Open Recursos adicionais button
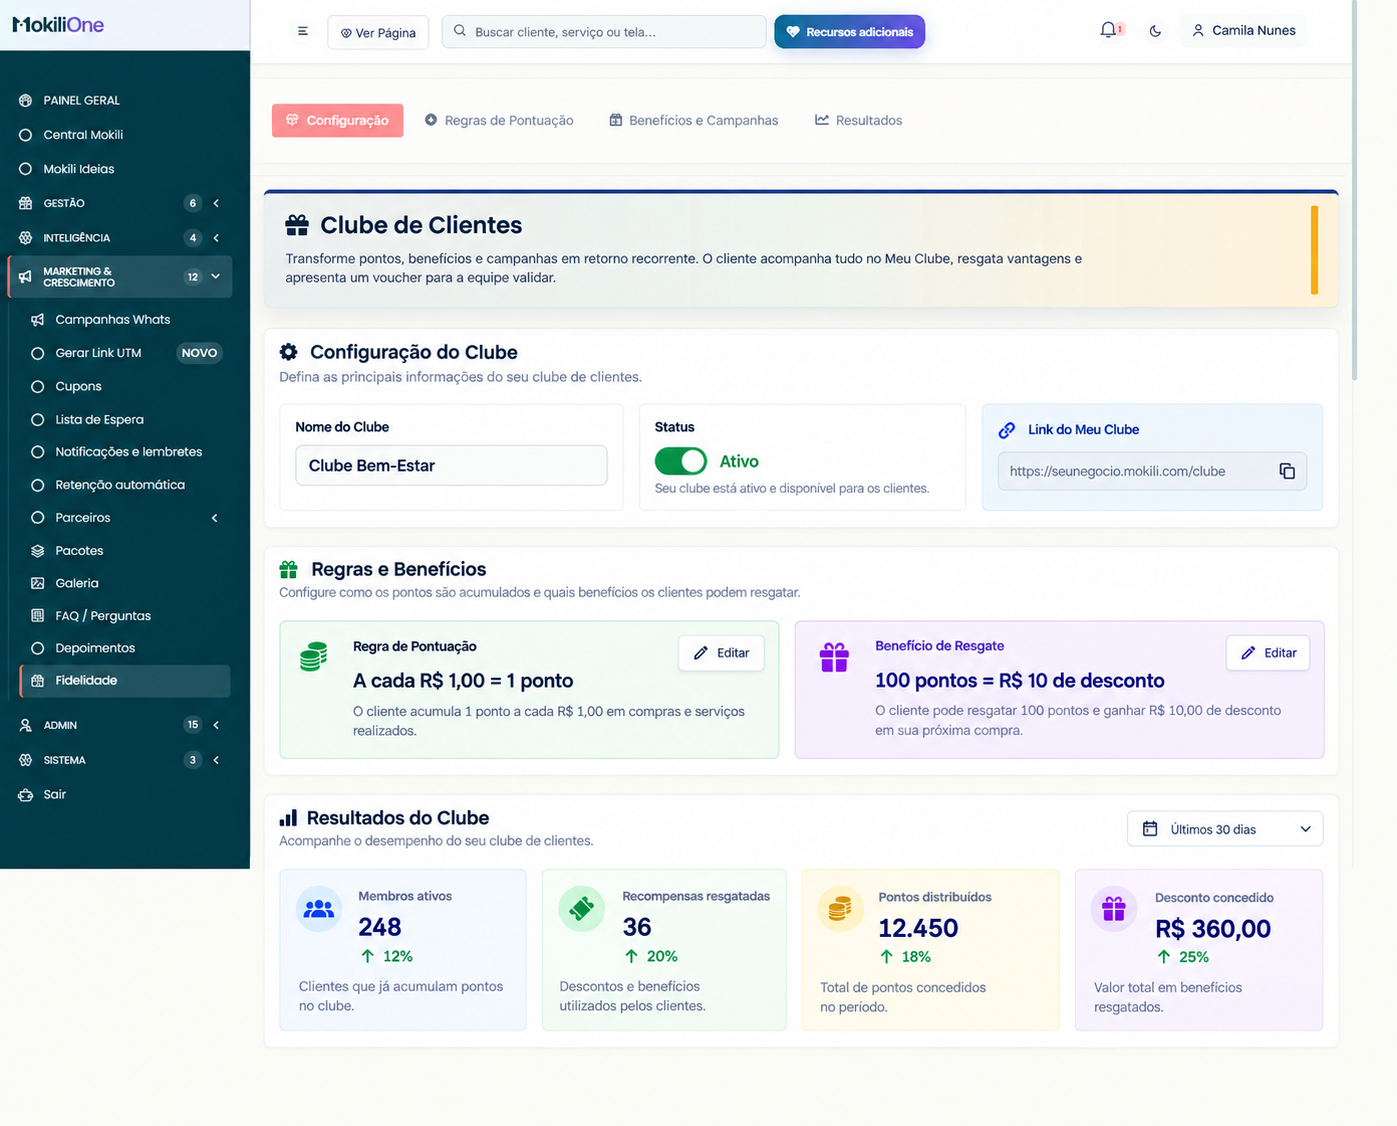Viewport: 1397px width, 1126px height. point(850,32)
